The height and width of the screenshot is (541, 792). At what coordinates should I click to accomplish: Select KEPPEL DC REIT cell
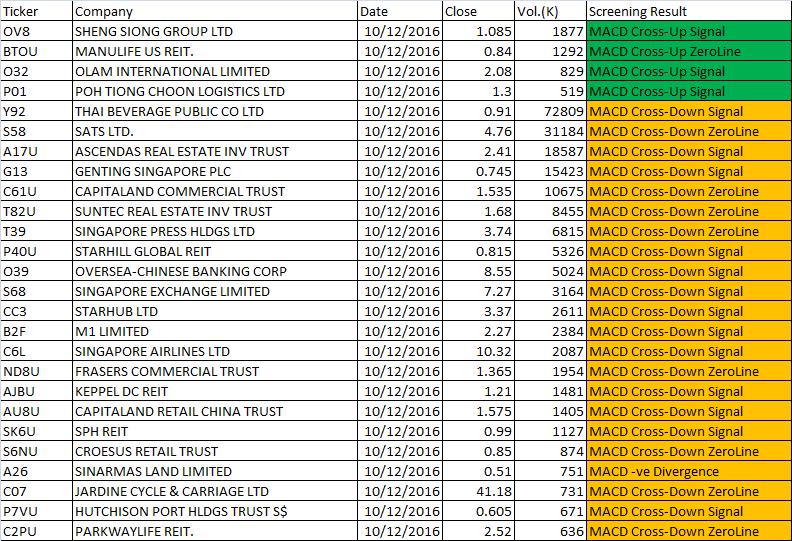pos(215,391)
